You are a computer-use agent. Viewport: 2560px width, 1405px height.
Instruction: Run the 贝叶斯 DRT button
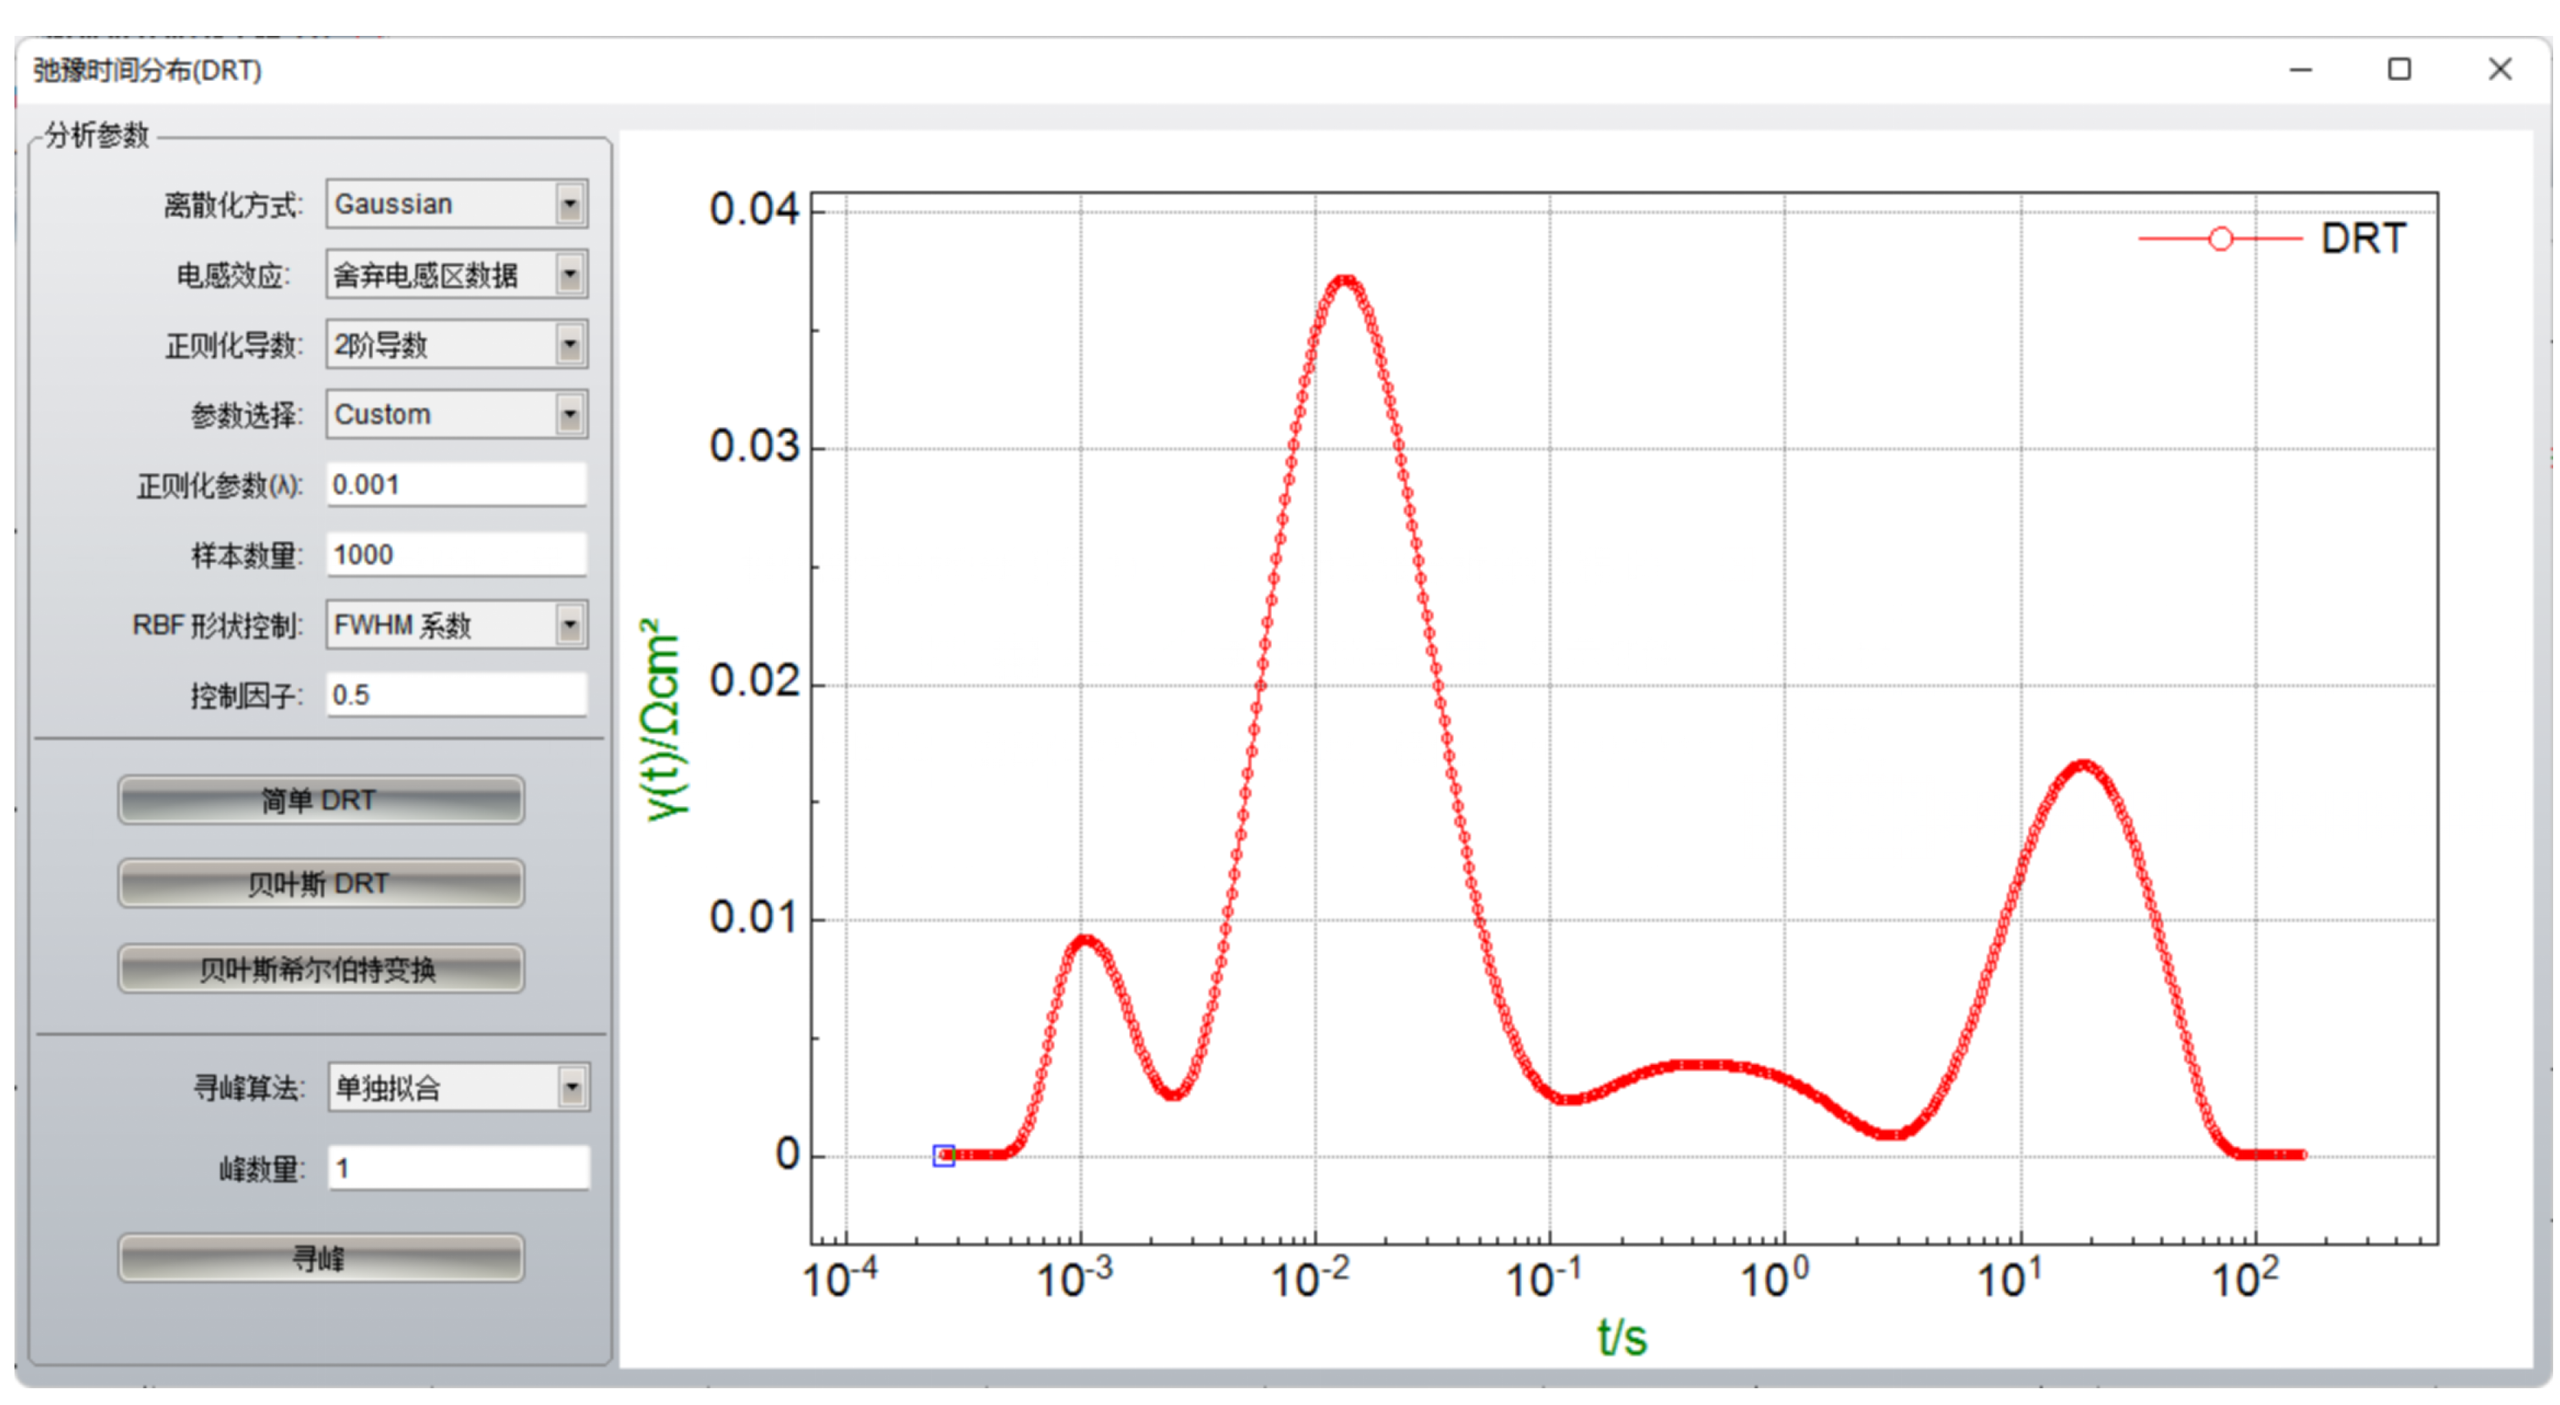pos(320,884)
